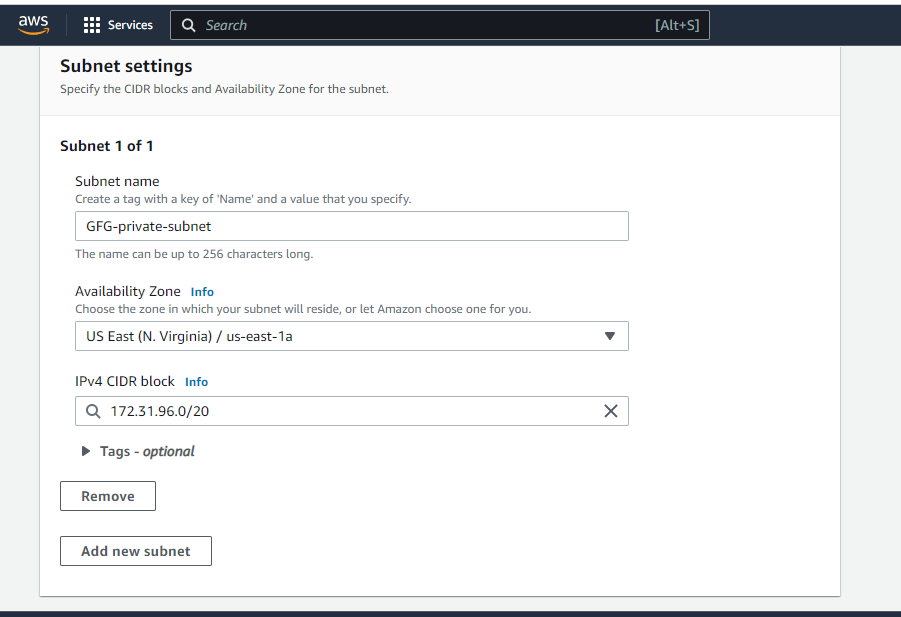Click the Subnet name field with GFG-private-subnet
This screenshot has height=617, width=901.
pos(351,226)
